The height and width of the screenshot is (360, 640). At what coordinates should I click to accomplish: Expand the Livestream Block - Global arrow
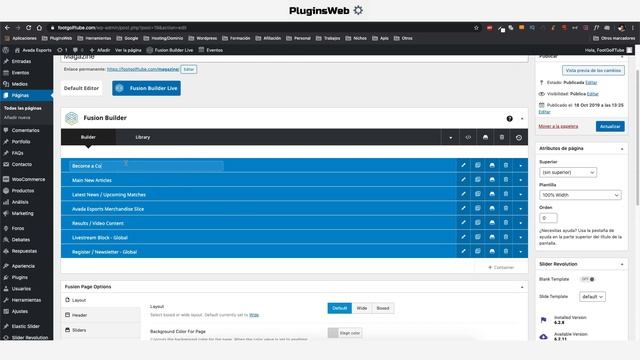[x=521, y=237]
